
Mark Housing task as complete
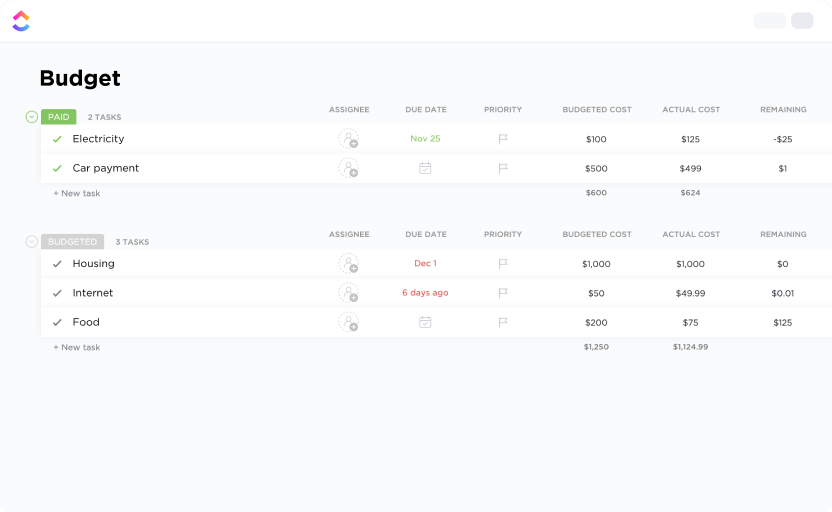57,264
